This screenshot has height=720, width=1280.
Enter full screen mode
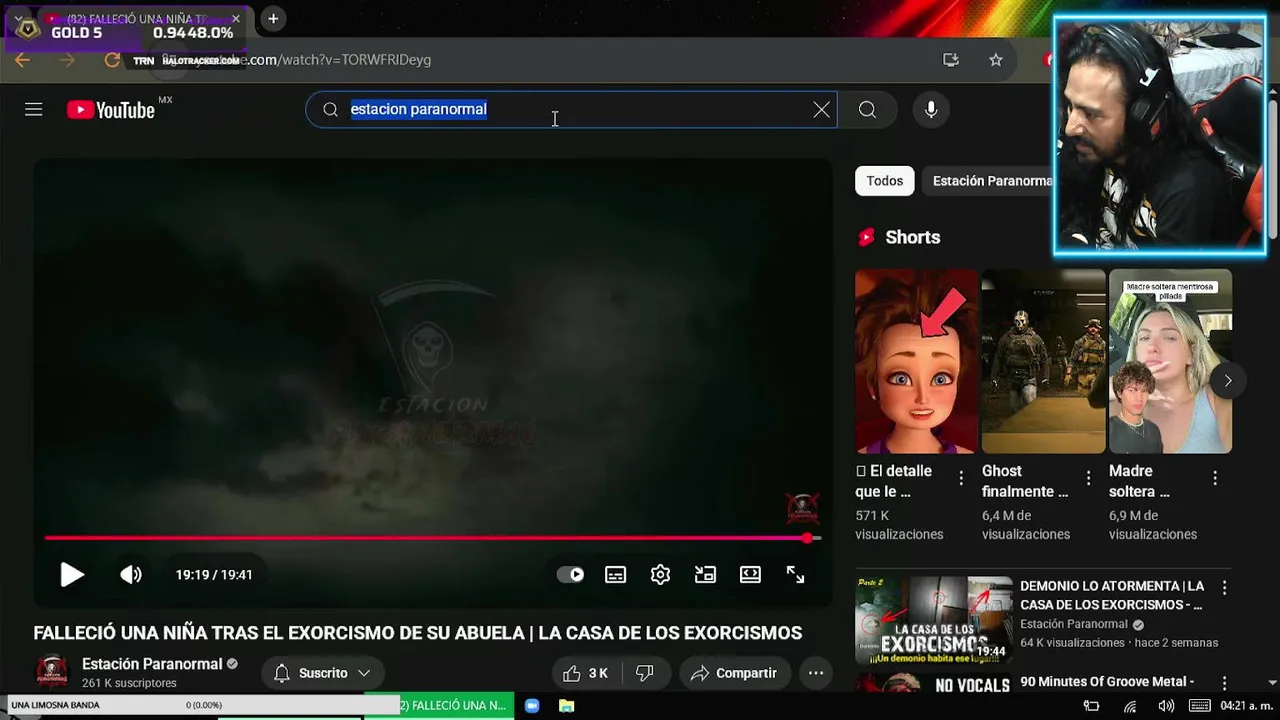(x=795, y=575)
